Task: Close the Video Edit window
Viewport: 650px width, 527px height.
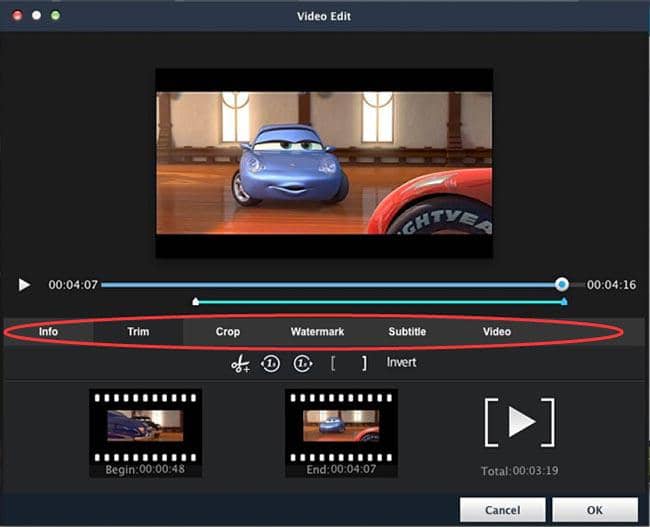Action: tap(17, 16)
